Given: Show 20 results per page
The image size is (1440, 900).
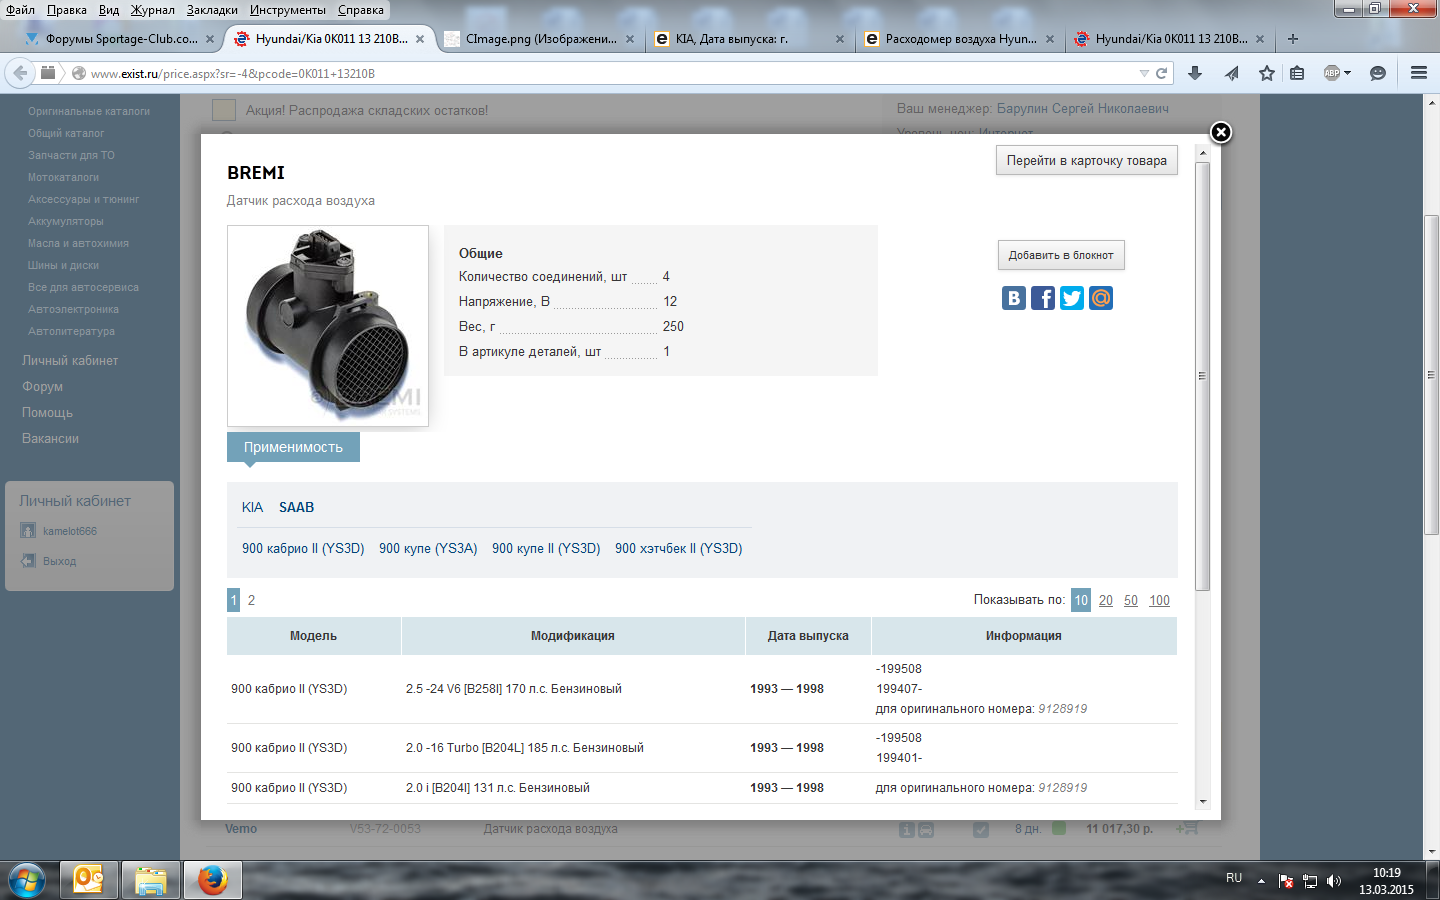Looking at the screenshot, I should (x=1105, y=600).
